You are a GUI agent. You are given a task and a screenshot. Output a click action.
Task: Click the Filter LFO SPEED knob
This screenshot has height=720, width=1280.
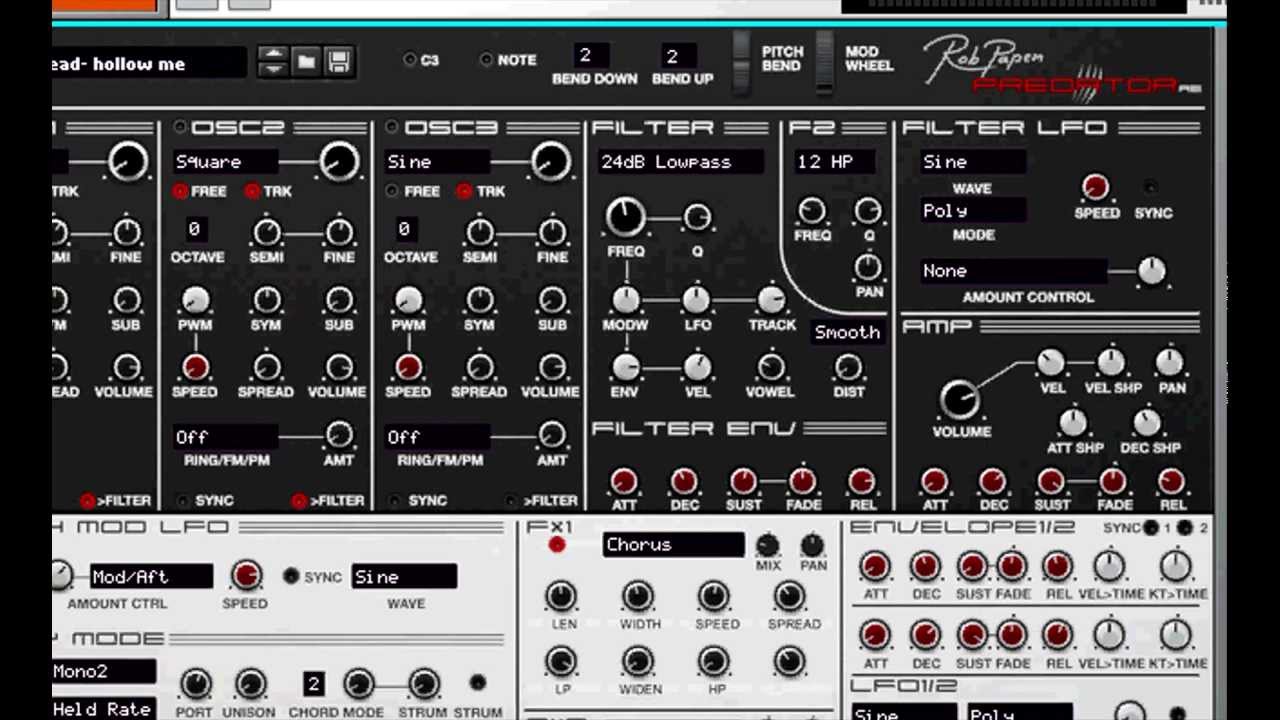click(1096, 186)
